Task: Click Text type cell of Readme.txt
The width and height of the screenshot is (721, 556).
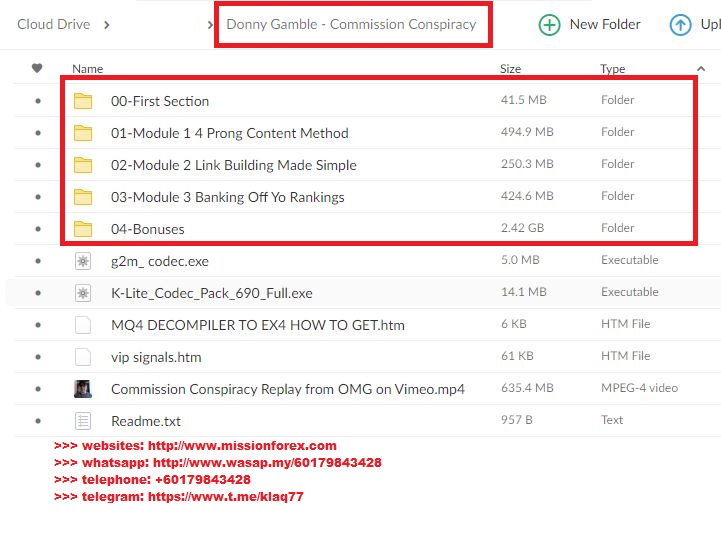Action: [x=612, y=419]
